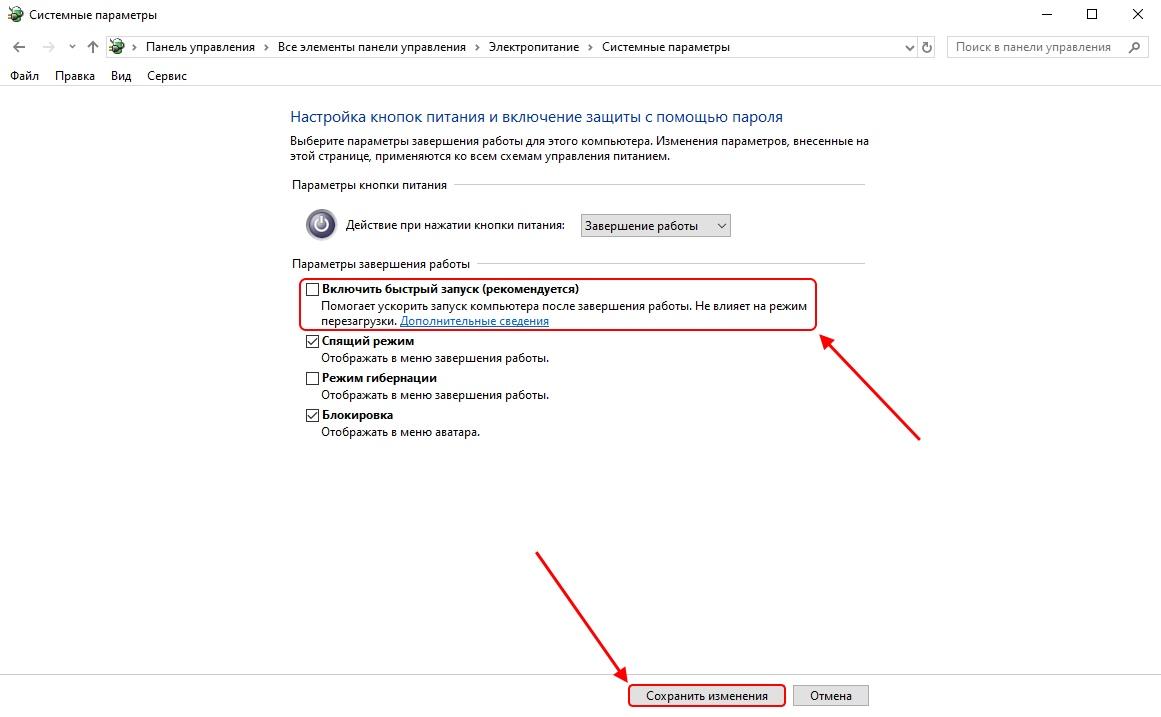
Task: Check the Режим гибернации checkbox
Action: coord(312,378)
